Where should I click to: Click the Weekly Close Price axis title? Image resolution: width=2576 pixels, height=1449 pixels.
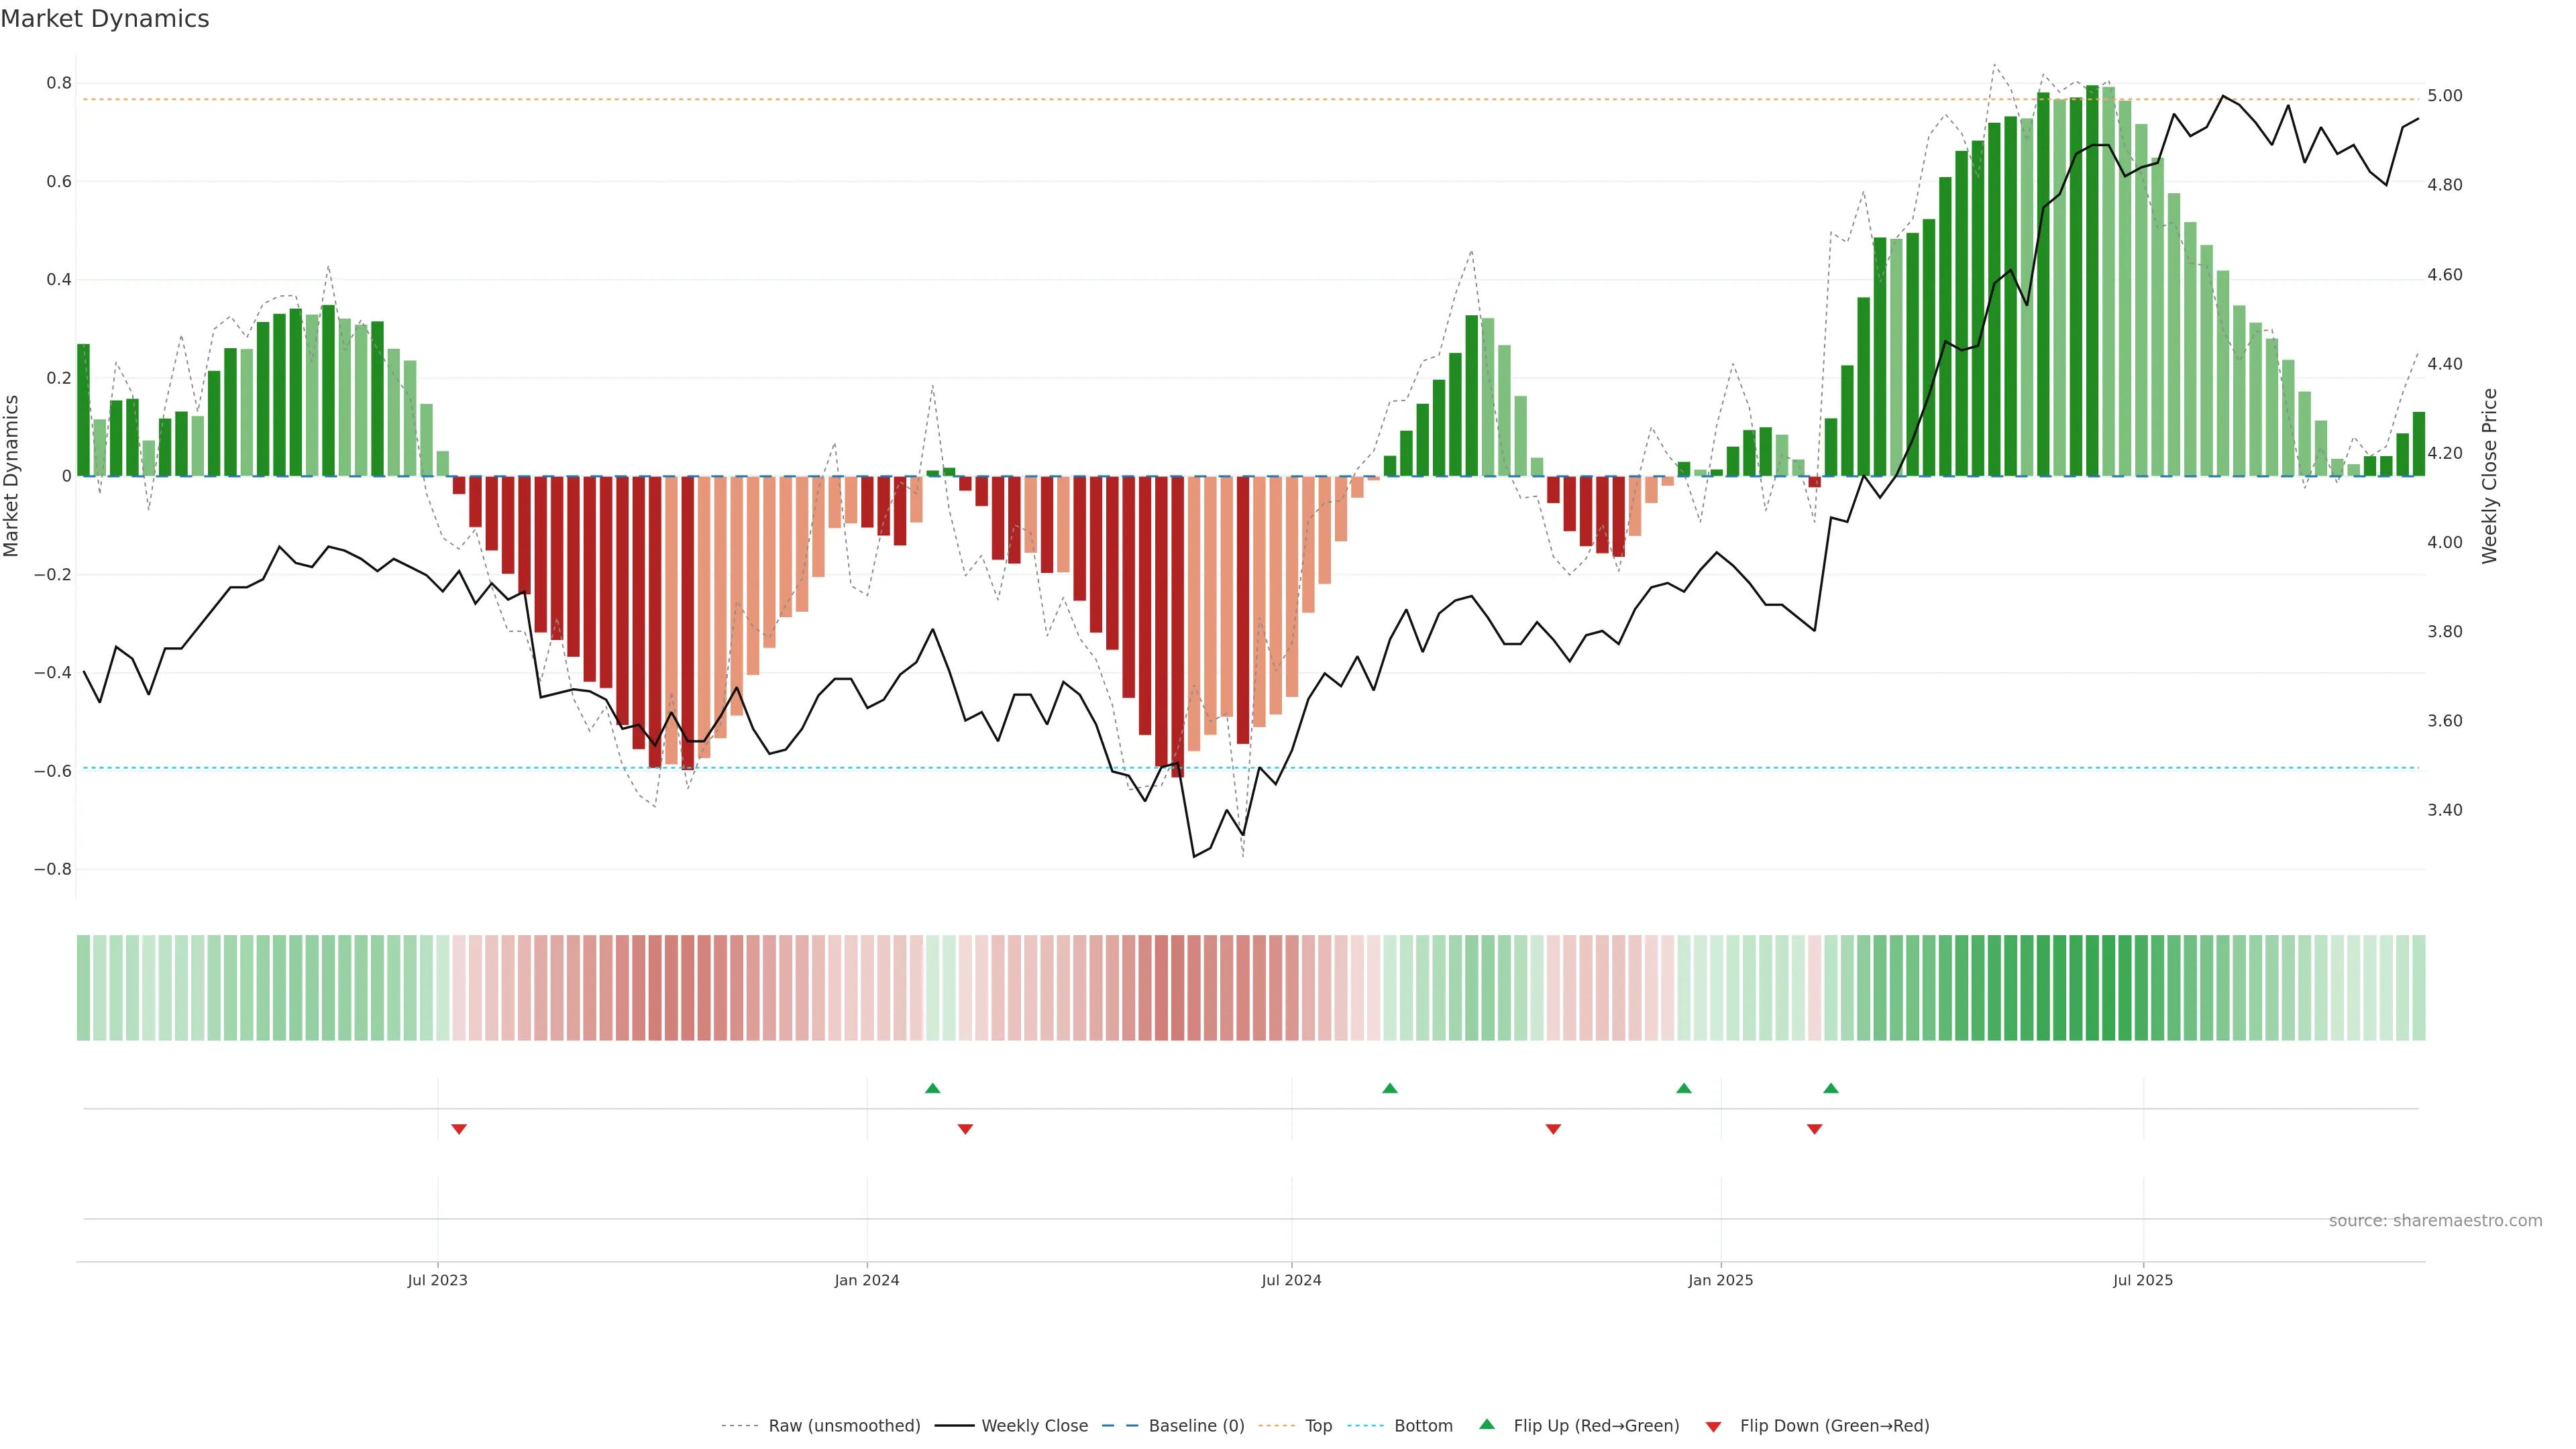pos(2489,476)
